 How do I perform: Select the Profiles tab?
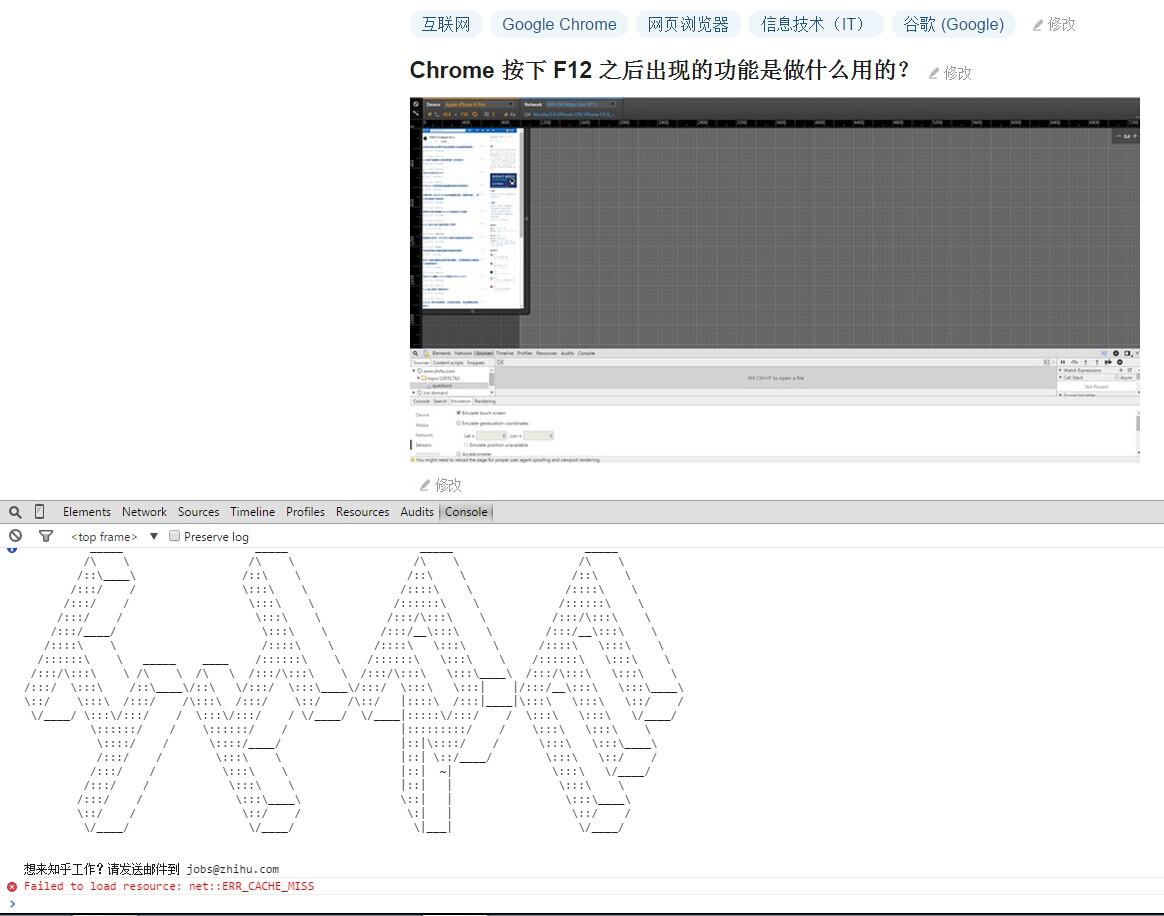[305, 511]
